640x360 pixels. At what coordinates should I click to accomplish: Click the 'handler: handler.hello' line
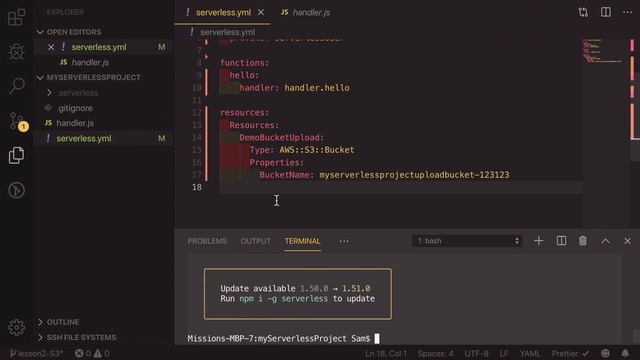(x=294, y=88)
